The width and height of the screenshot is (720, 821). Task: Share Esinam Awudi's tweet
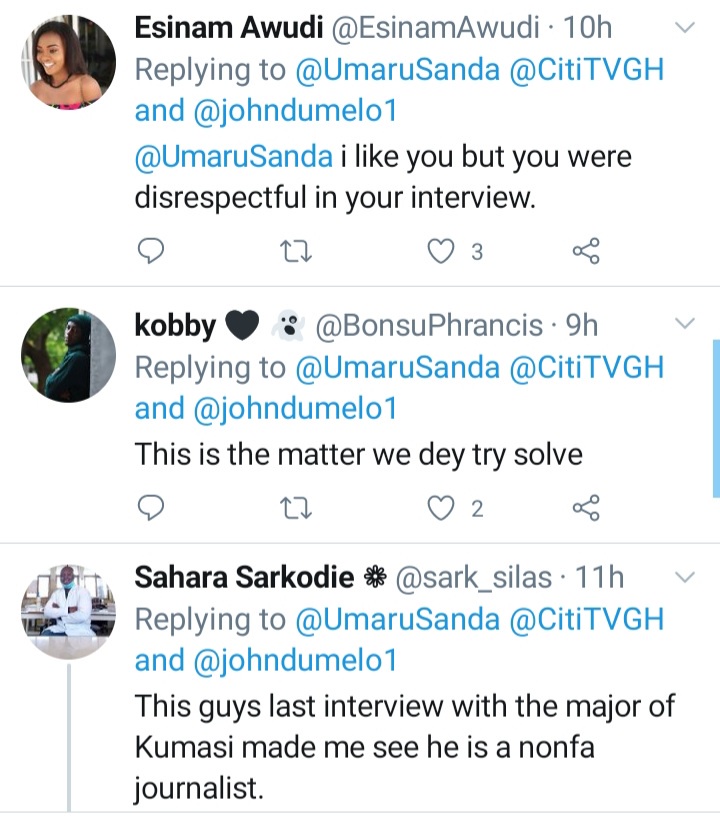586,251
